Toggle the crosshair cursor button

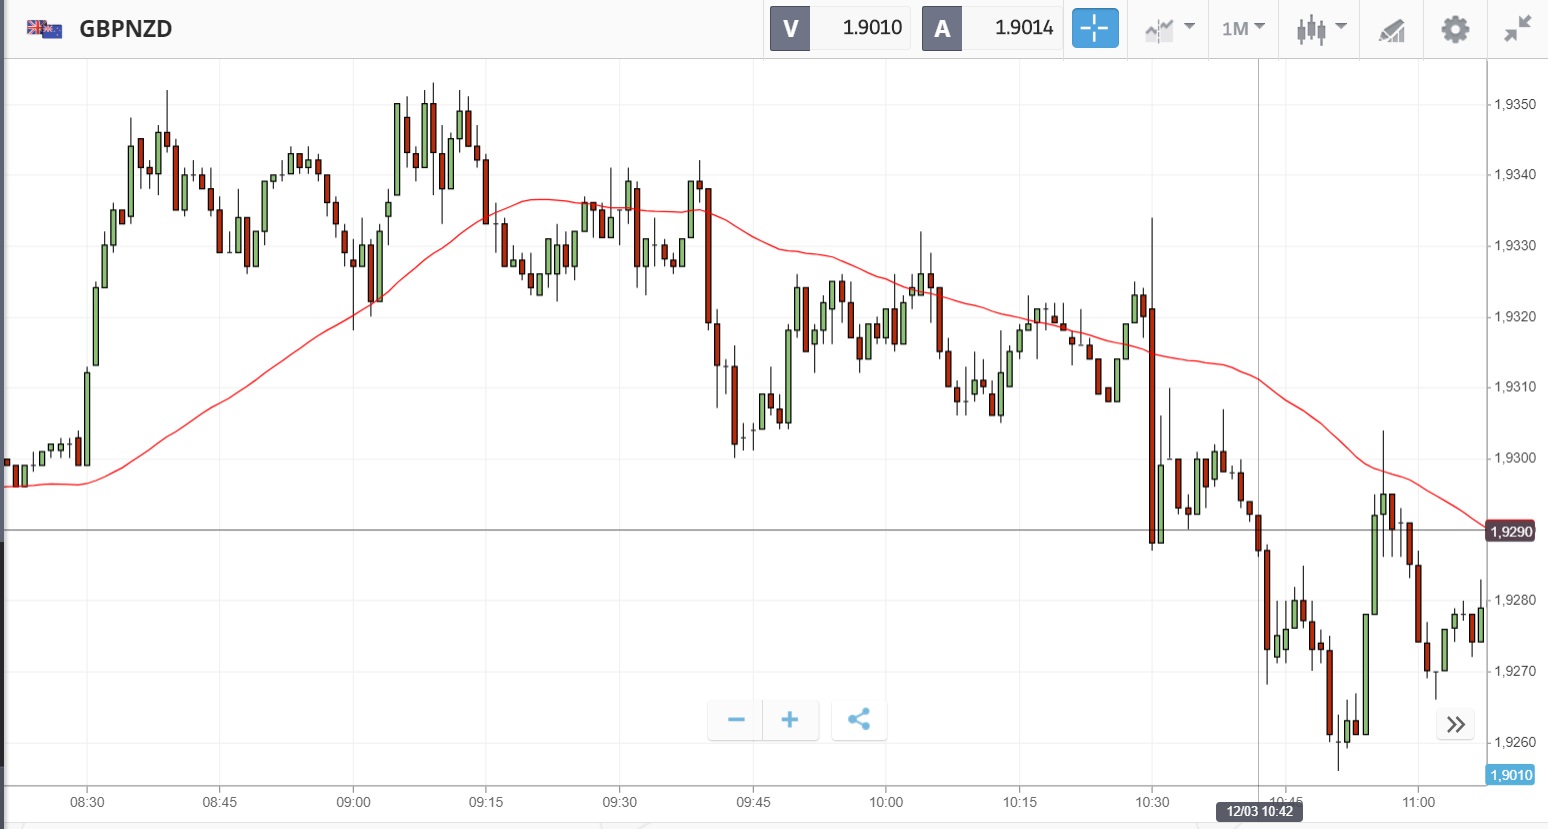[1095, 28]
